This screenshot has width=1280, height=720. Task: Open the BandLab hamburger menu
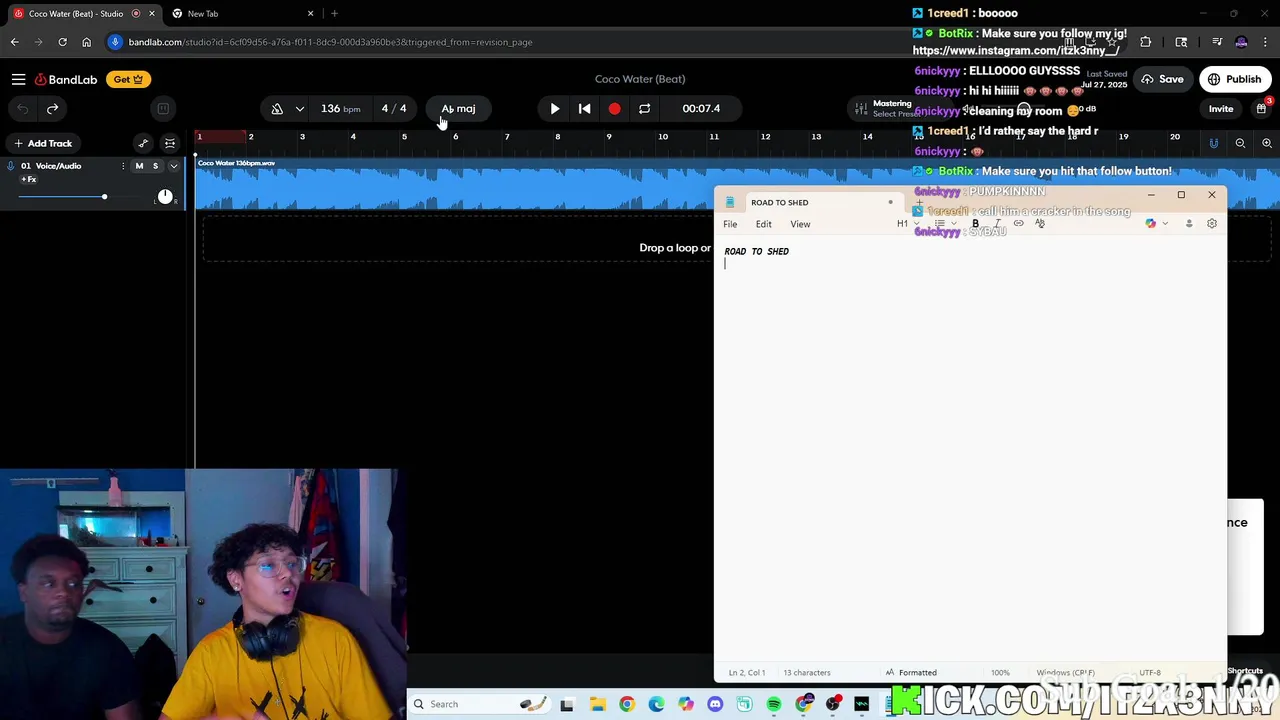coord(18,79)
